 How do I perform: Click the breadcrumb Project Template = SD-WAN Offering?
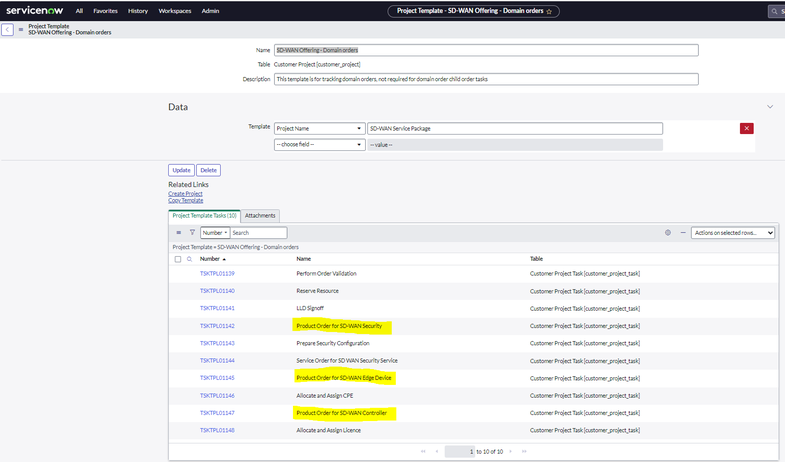pyautogui.click(x=235, y=247)
